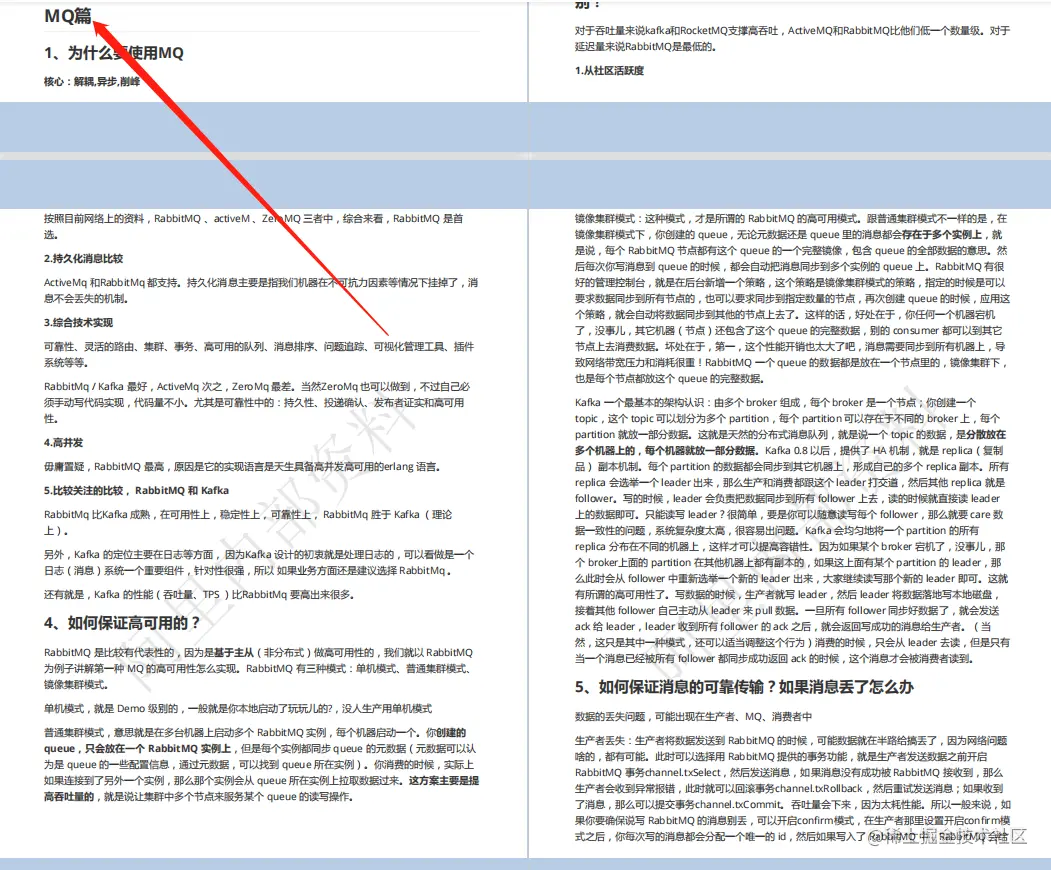Select the heading '1、为什么要使用MQ'
The image size is (1051, 870).
pos(114,53)
